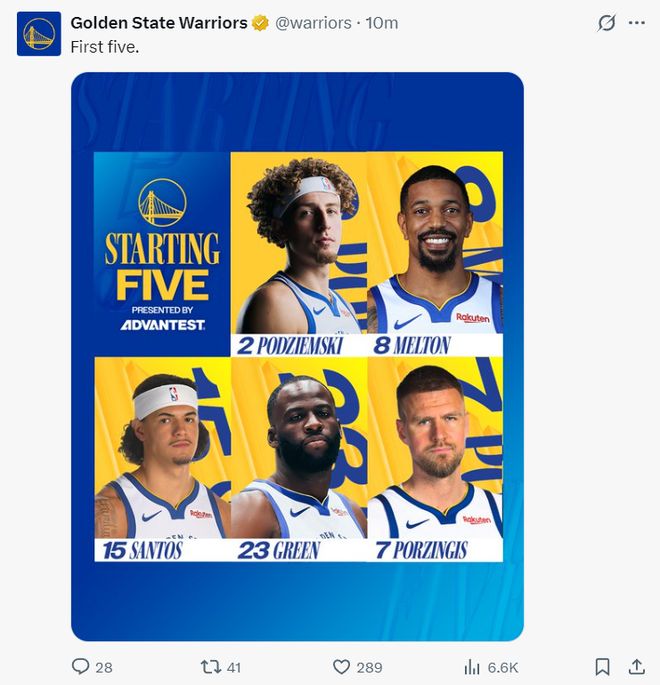Open the three-dot more options menu

pos(636,22)
